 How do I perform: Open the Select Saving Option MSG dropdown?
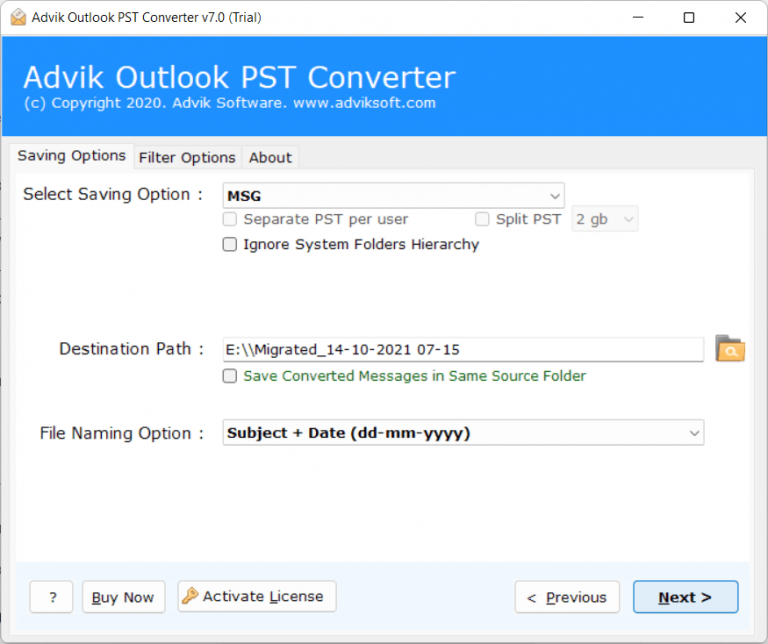[x=393, y=195]
